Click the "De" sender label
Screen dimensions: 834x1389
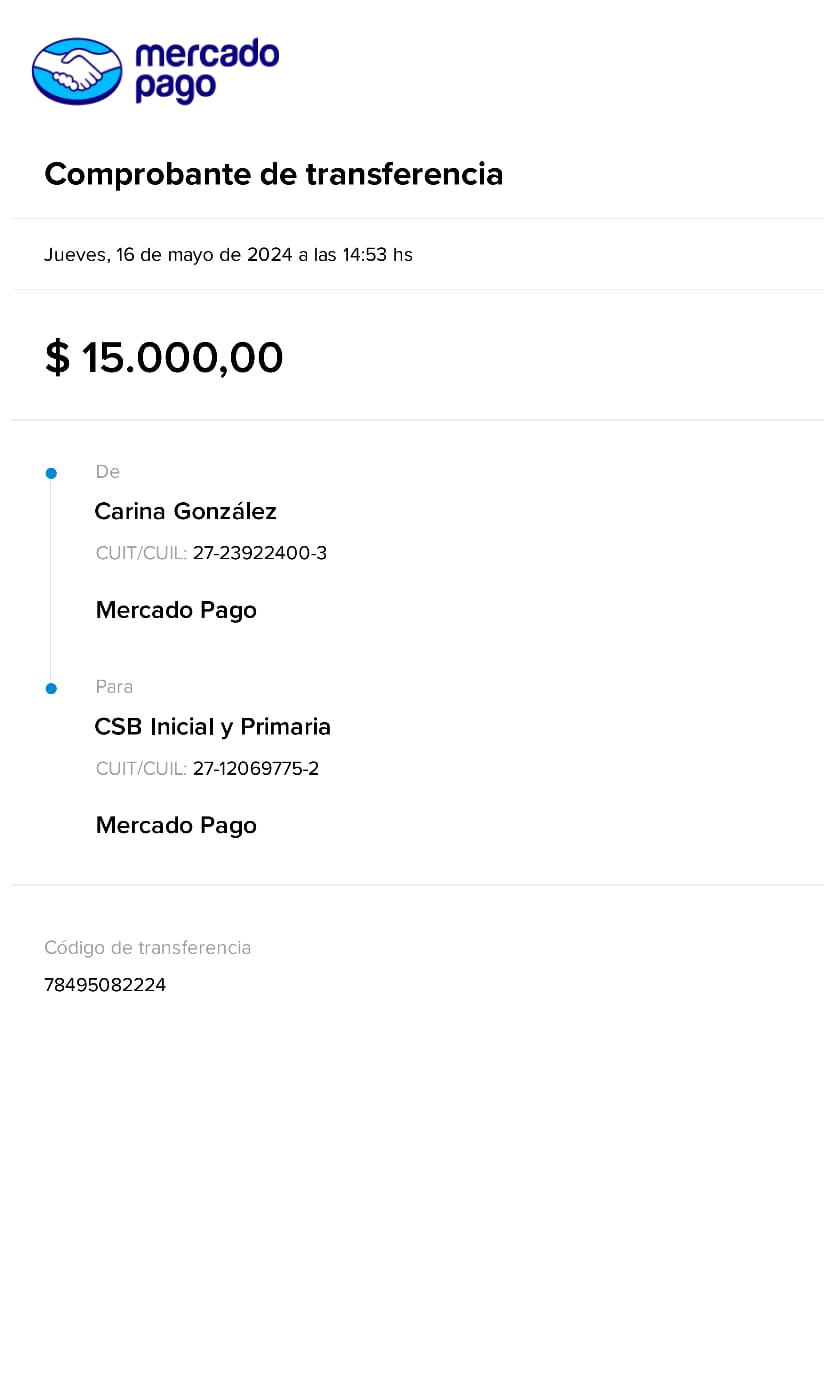pos(108,472)
